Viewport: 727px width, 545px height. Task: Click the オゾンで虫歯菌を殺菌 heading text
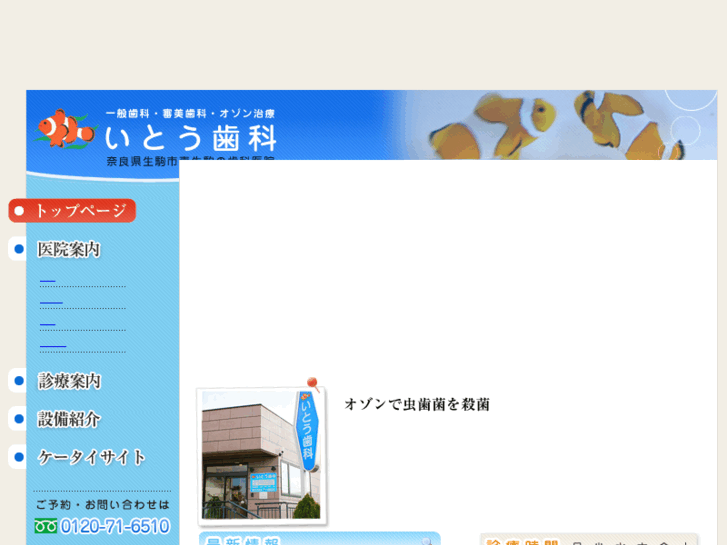tap(417, 404)
